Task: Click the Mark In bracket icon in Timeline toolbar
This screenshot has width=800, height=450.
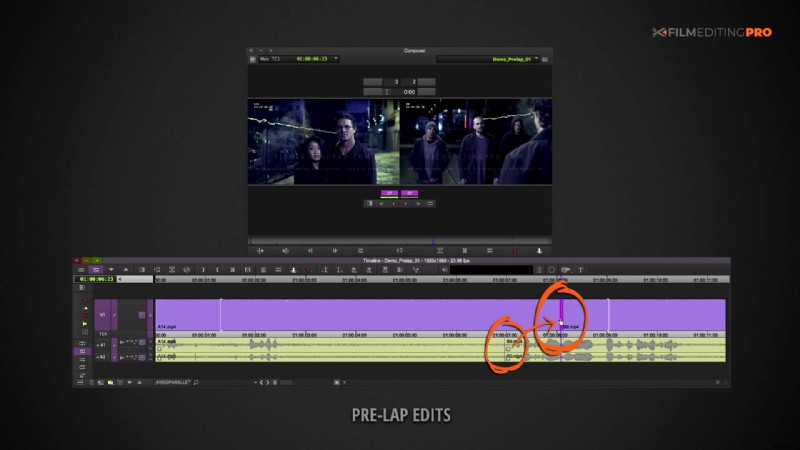Action: [203, 270]
